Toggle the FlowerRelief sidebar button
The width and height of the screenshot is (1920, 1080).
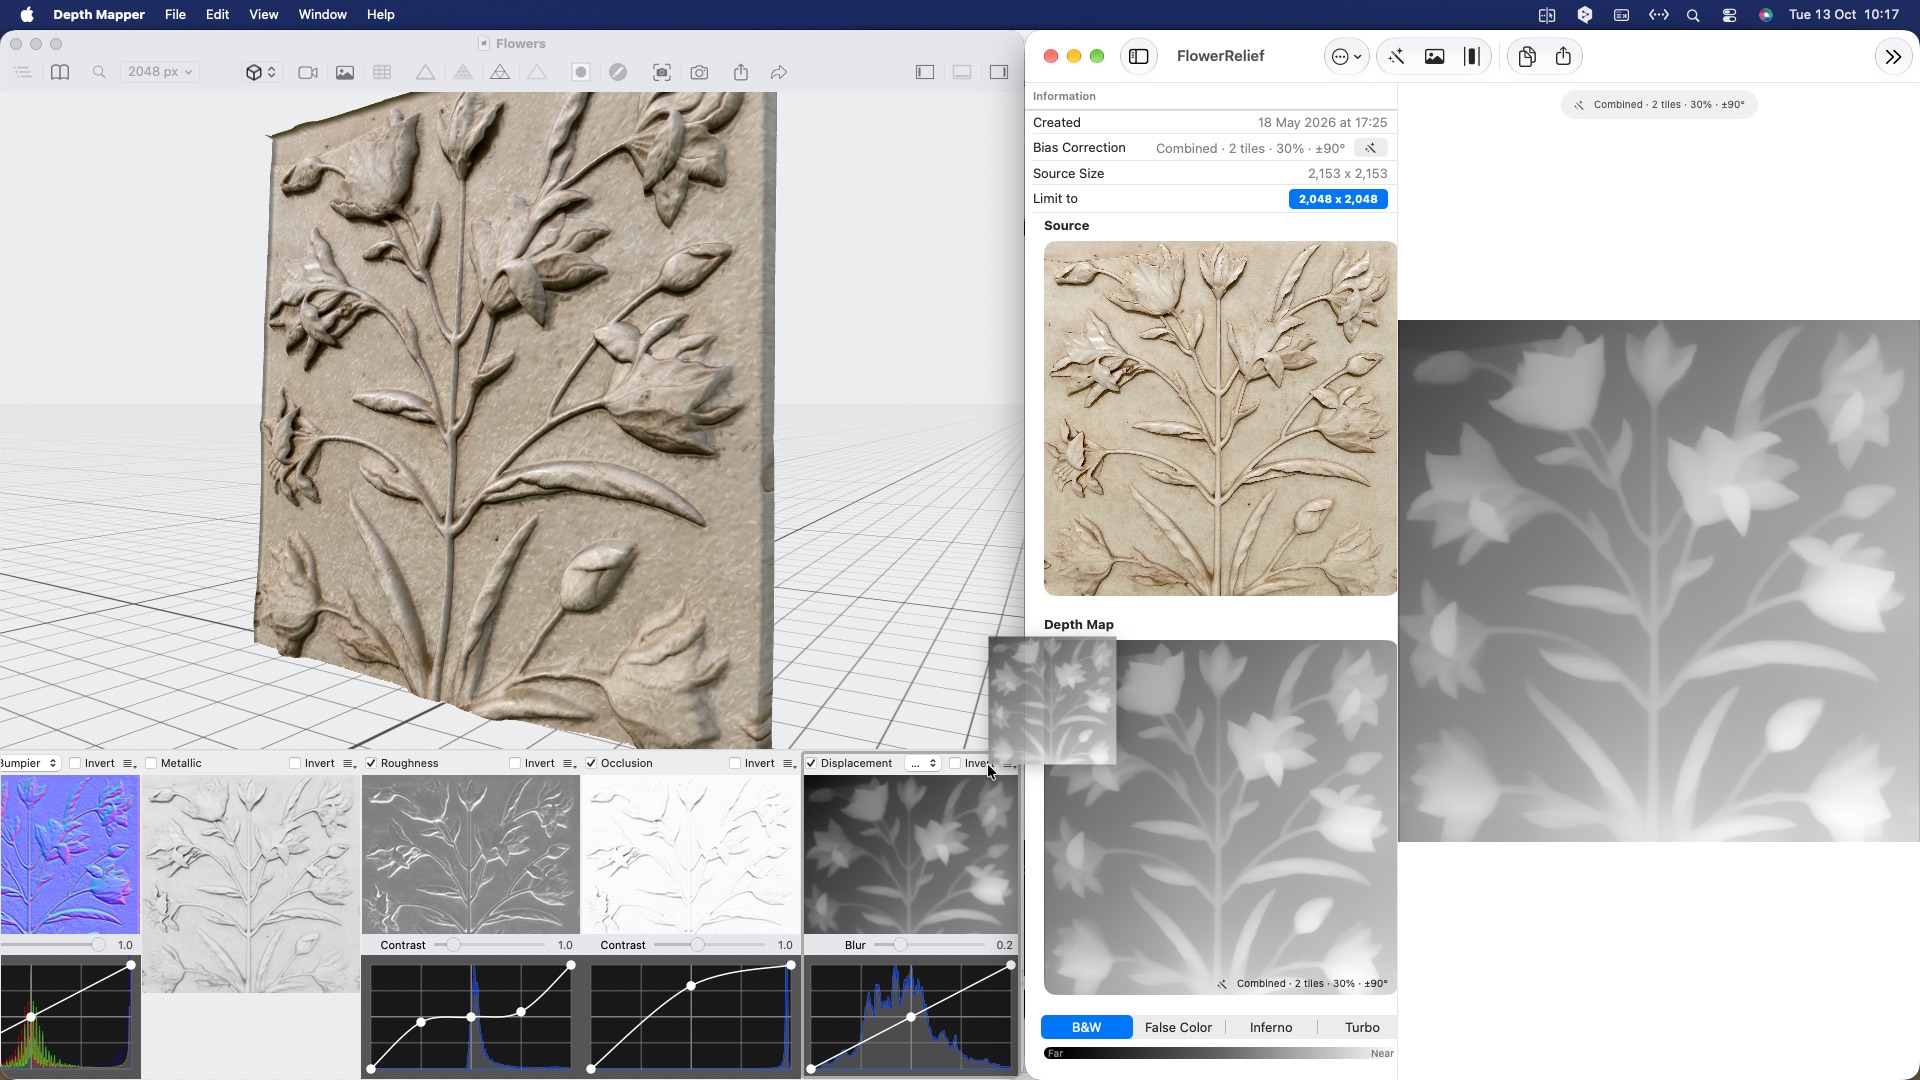coord(1139,56)
